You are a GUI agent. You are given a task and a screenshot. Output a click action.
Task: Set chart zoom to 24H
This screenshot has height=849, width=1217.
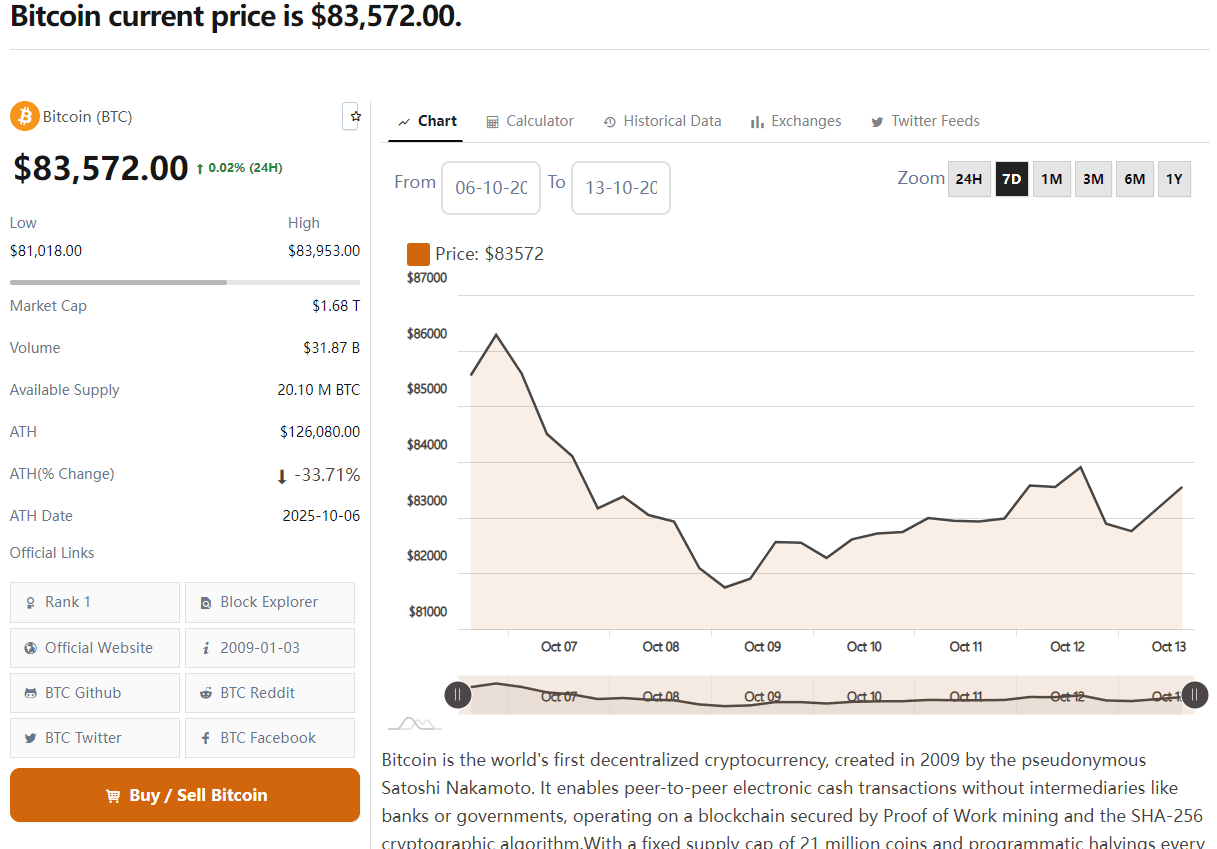pos(969,179)
